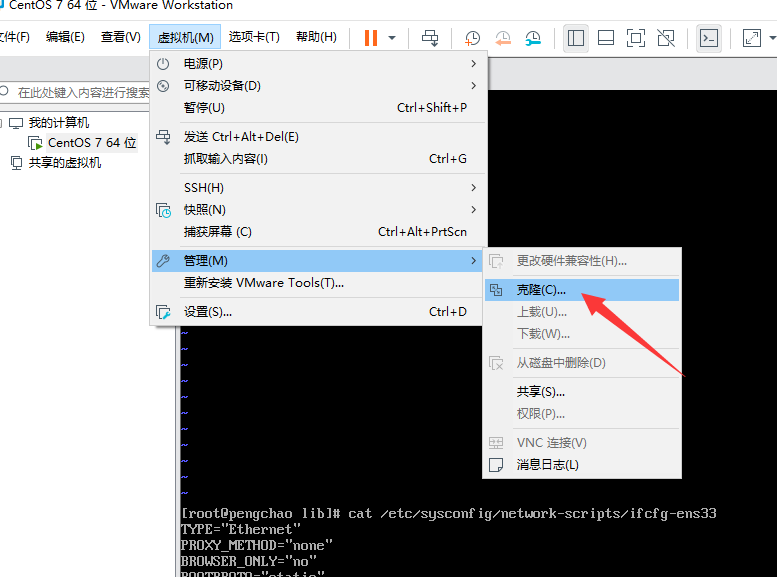
Task: Click the Revert to Snapshot toolbar icon
Action: [503, 38]
